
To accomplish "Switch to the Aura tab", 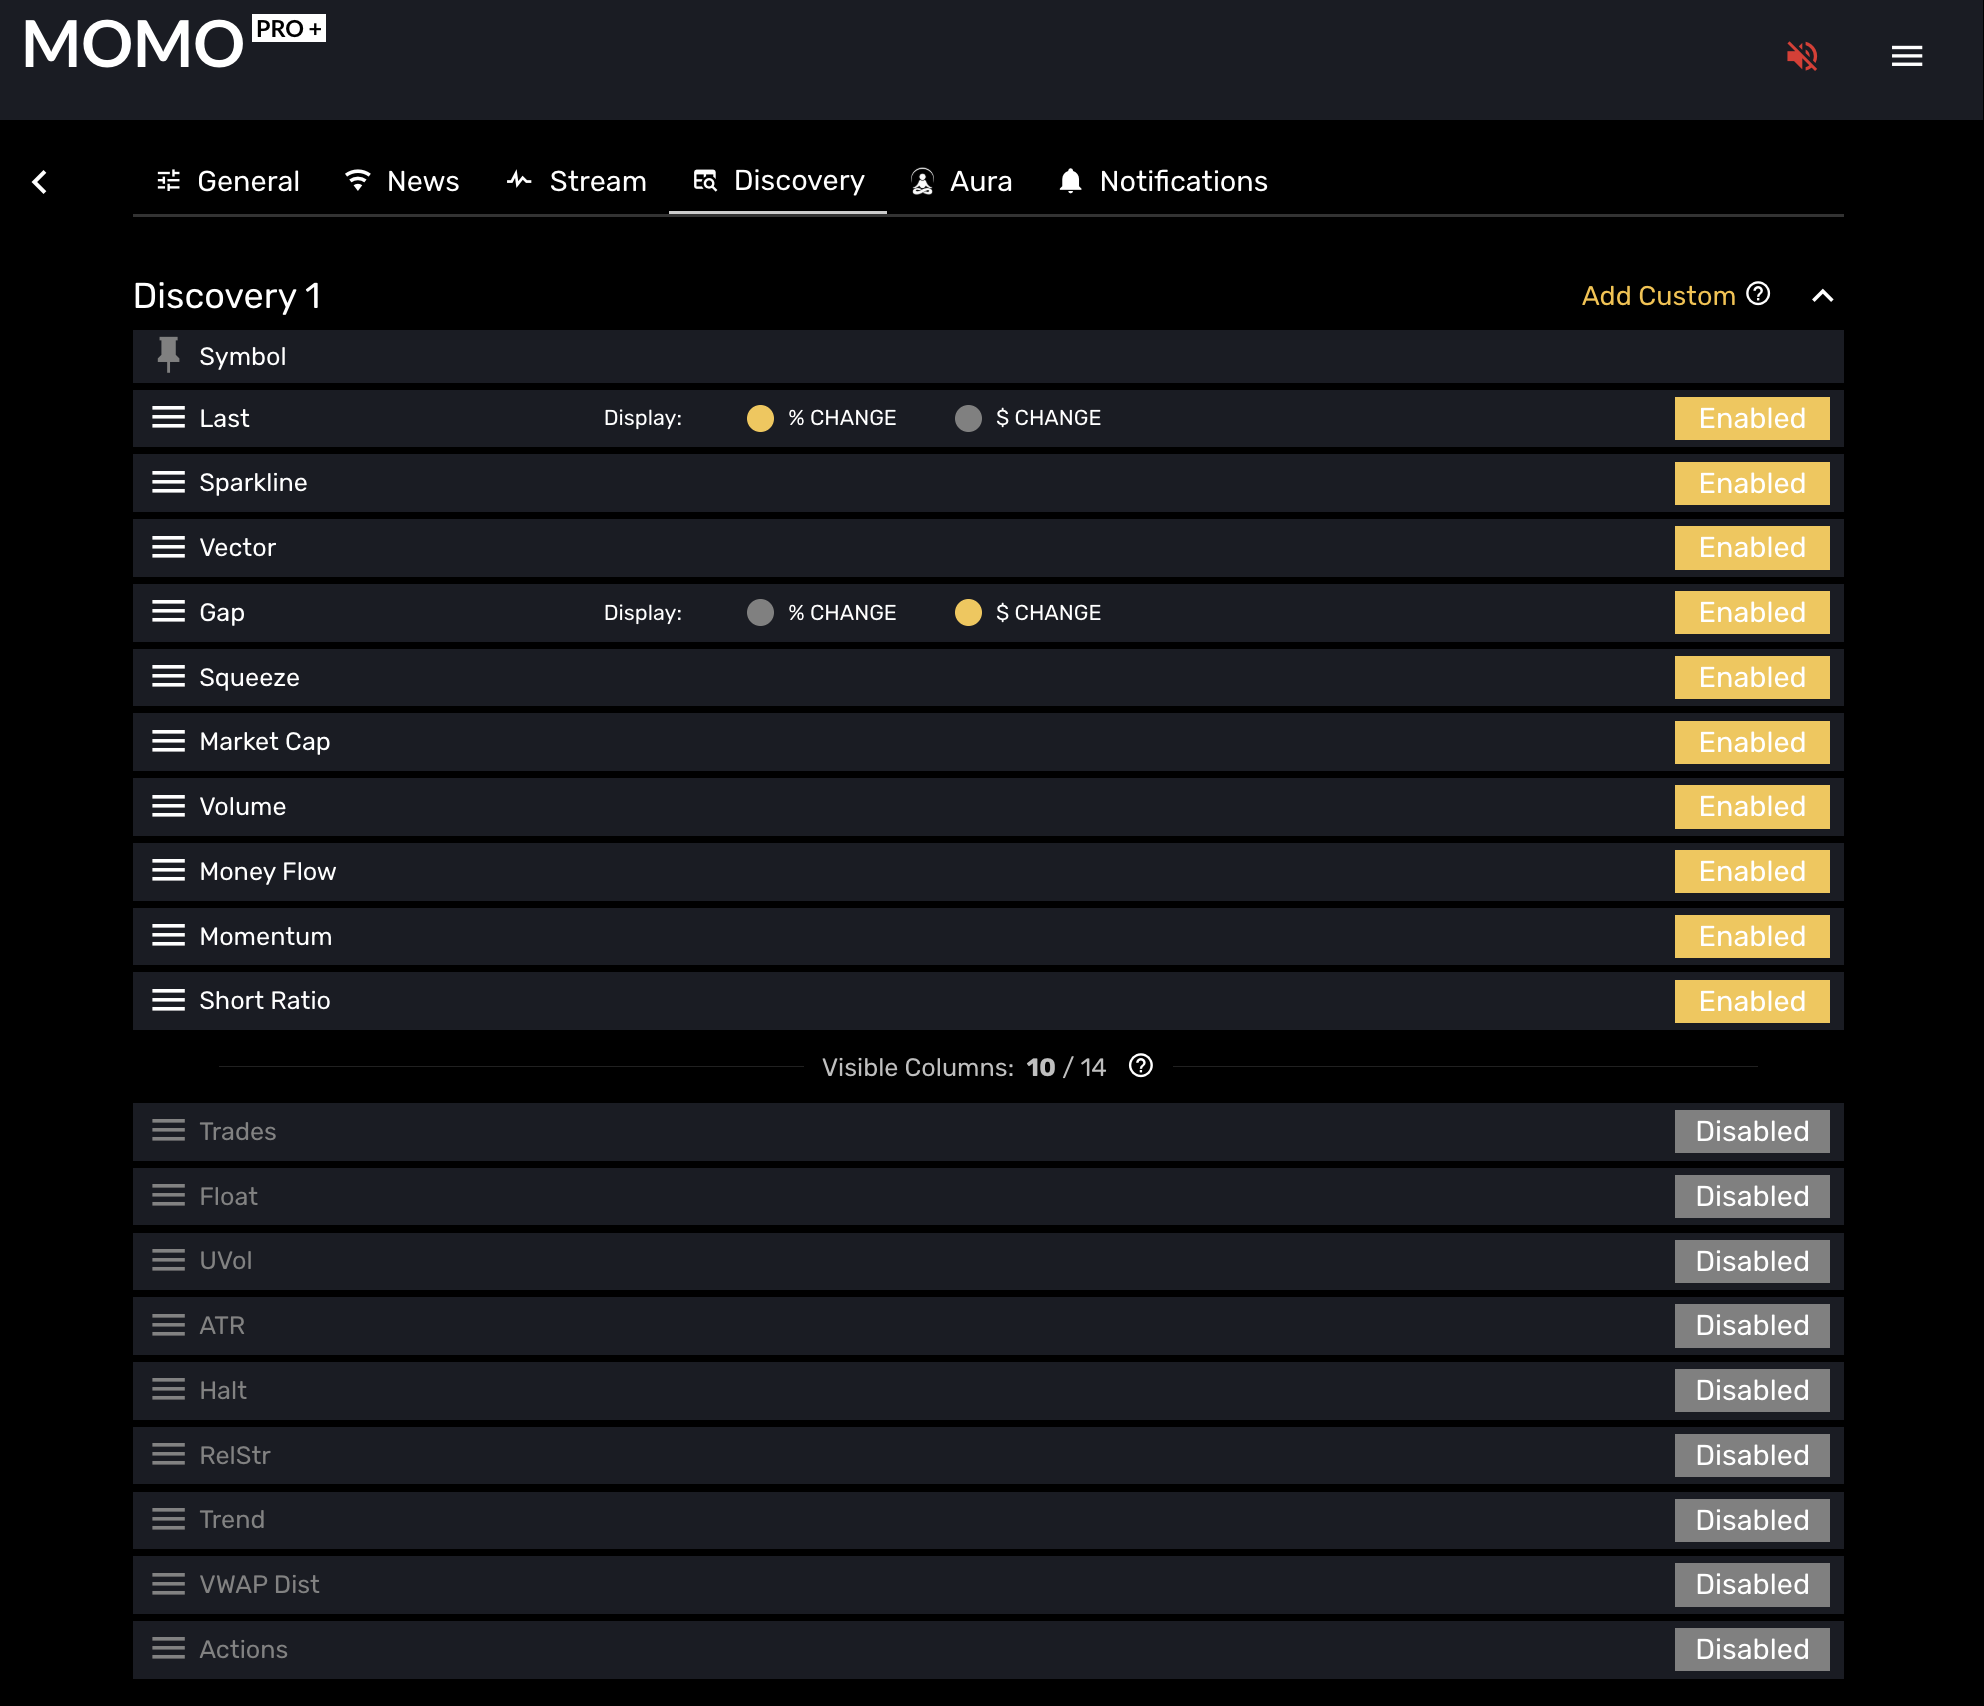I will [961, 181].
